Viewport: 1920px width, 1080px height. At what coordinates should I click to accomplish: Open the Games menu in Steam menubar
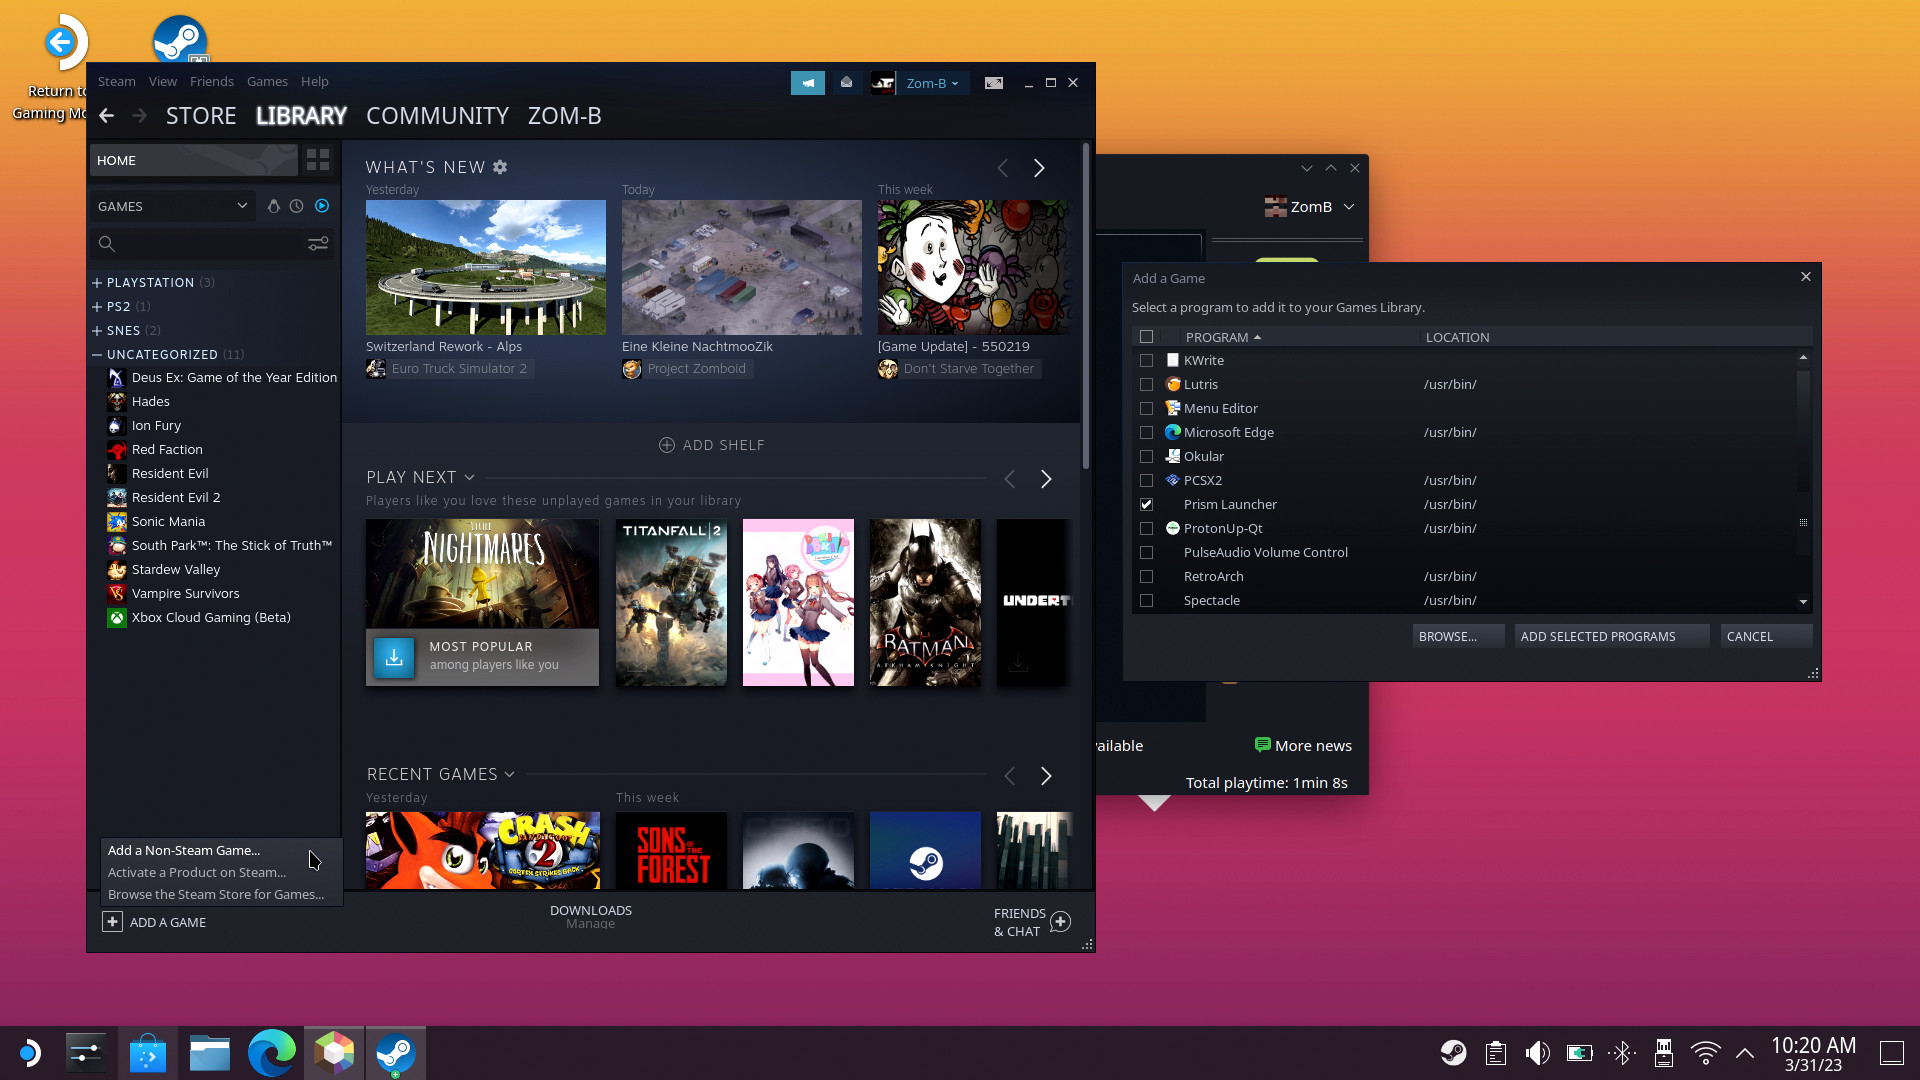266,80
